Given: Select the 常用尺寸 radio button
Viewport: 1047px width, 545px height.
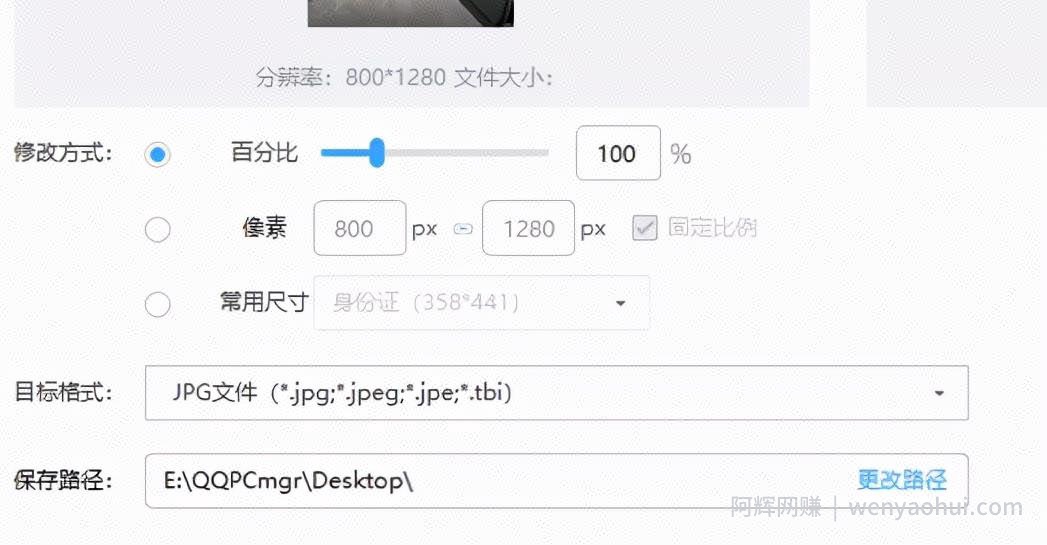Looking at the screenshot, I should pos(158,305).
